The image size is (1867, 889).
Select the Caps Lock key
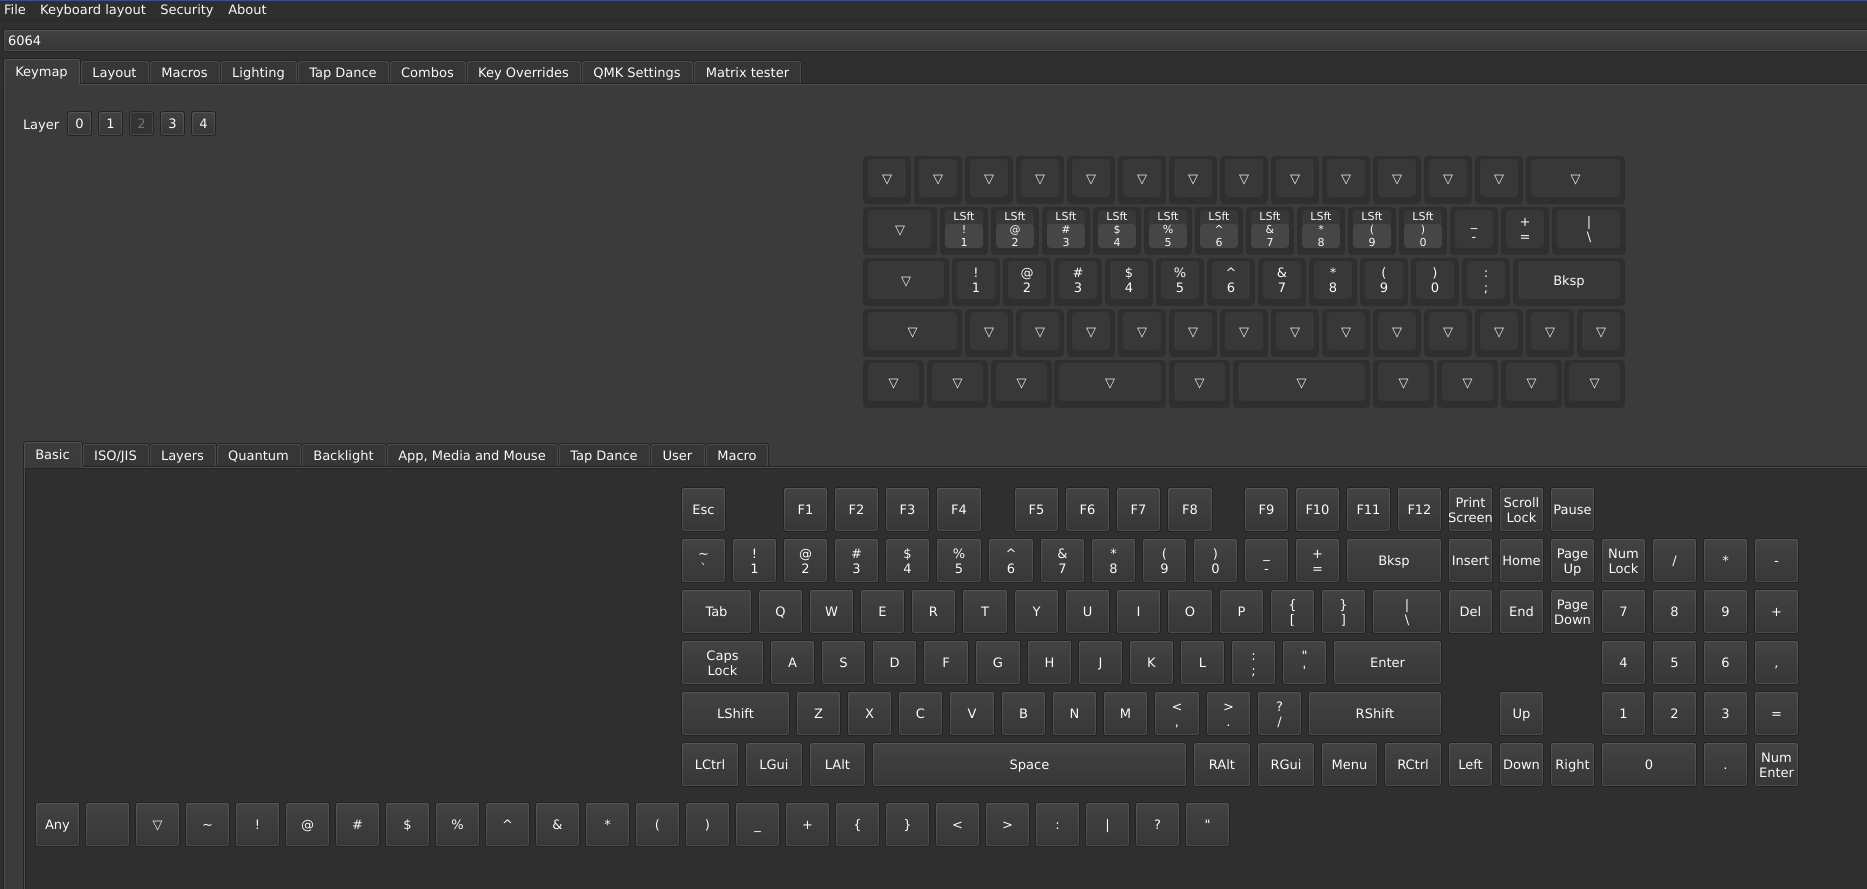pos(721,663)
